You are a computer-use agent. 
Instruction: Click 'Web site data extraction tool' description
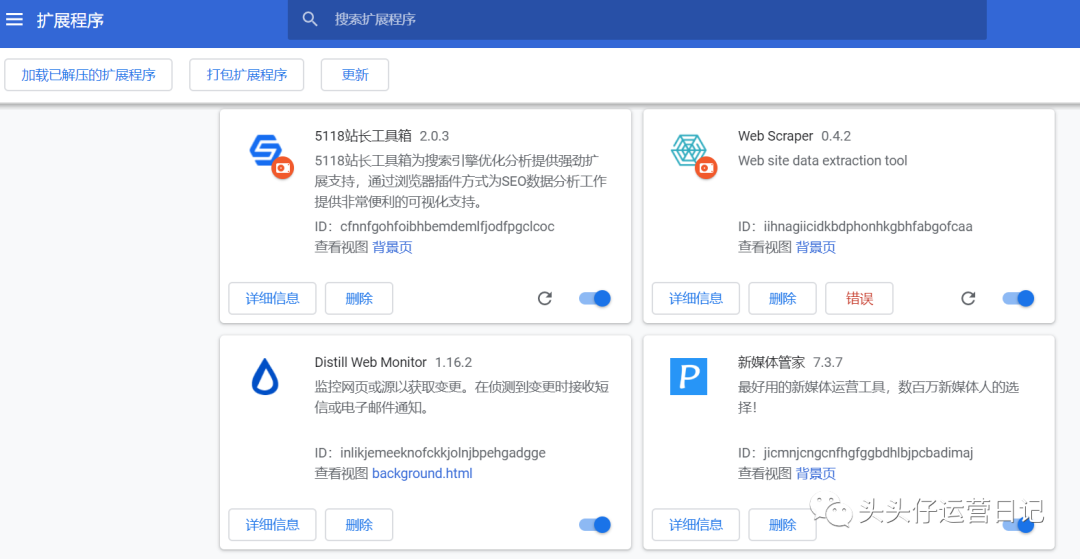pos(822,160)
